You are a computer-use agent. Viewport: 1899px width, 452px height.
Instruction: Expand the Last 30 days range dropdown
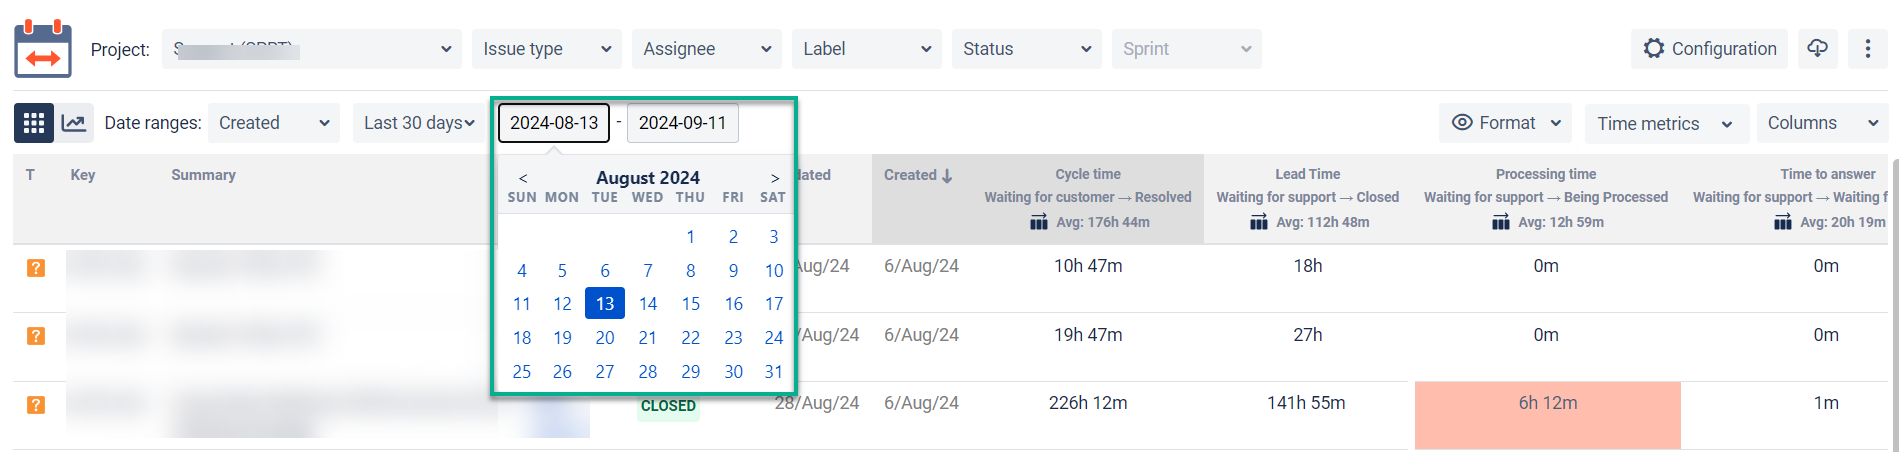[x=417, y=123]
